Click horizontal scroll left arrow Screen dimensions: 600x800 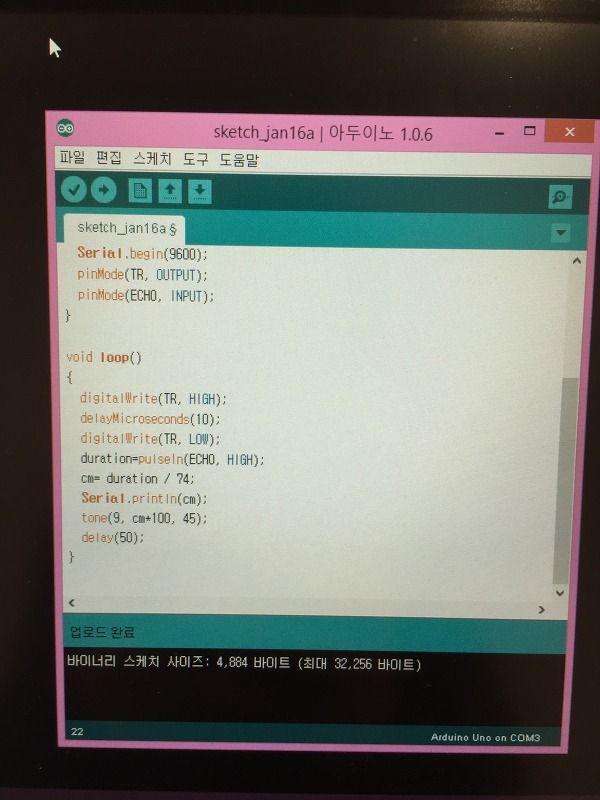(71, 603)
